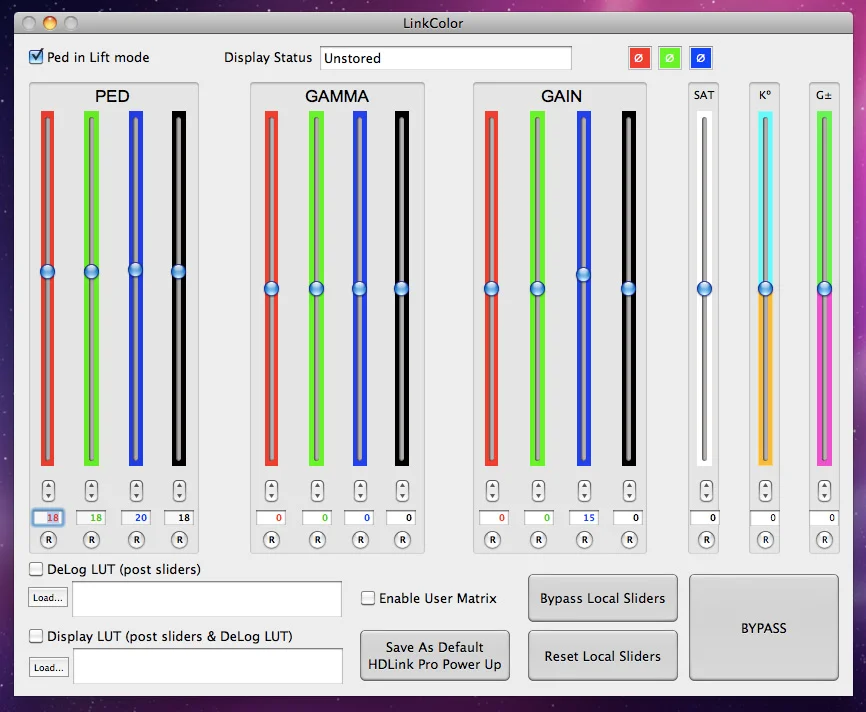Reset the SAT slider with R button

[706, 540]
